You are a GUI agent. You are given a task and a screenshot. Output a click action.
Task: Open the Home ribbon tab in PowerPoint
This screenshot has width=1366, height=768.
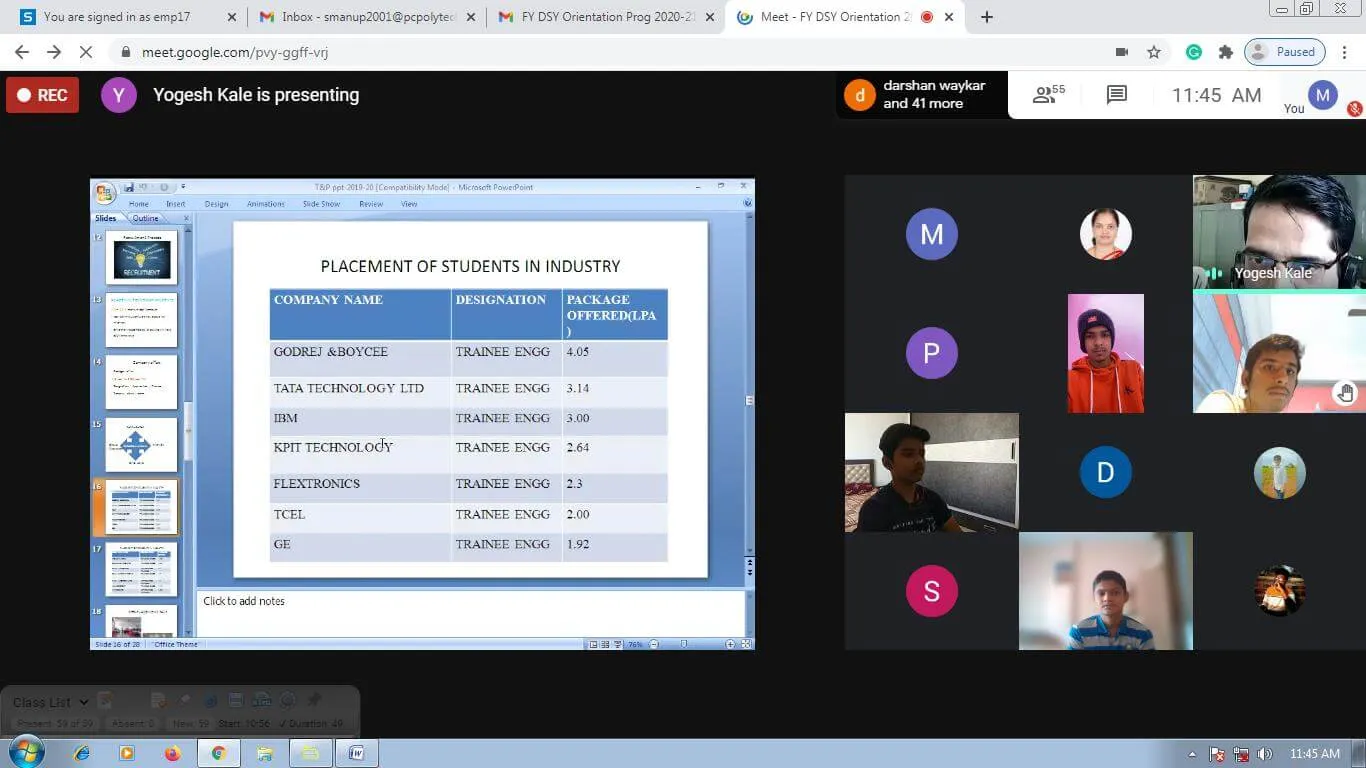pyautogui.click(x=138, y=204)
